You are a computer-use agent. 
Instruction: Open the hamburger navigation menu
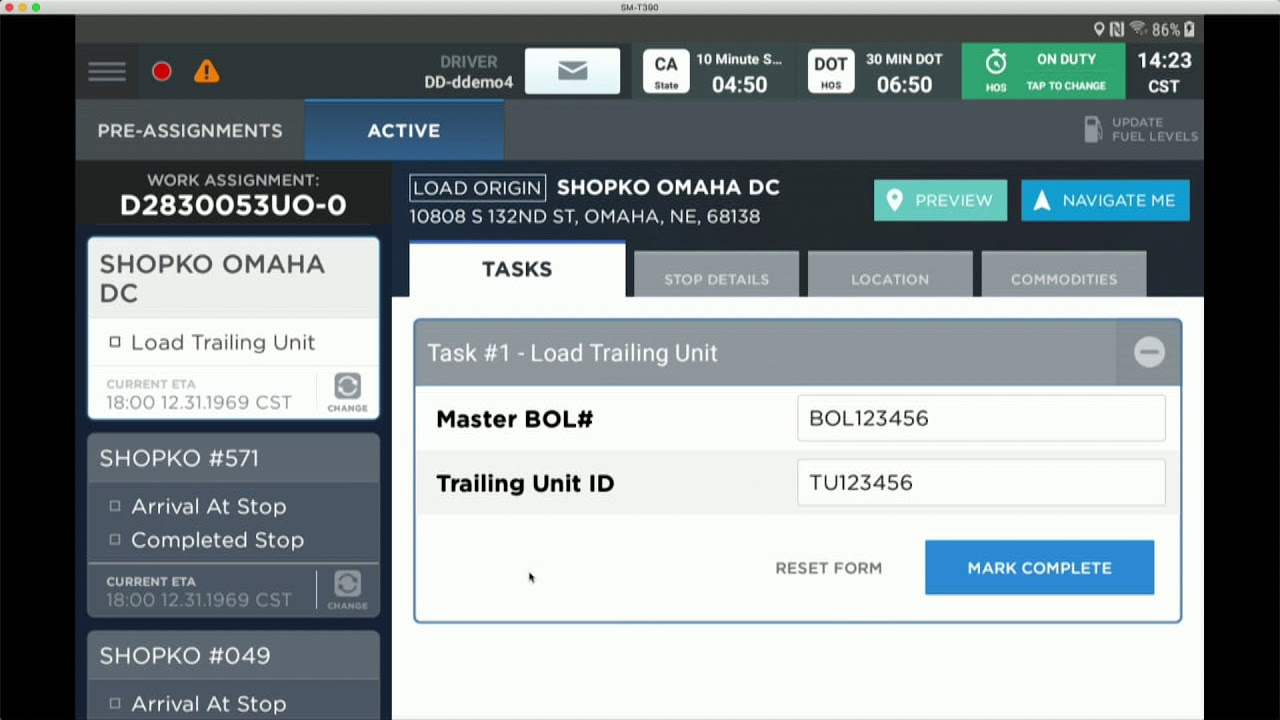click(107, 71)
